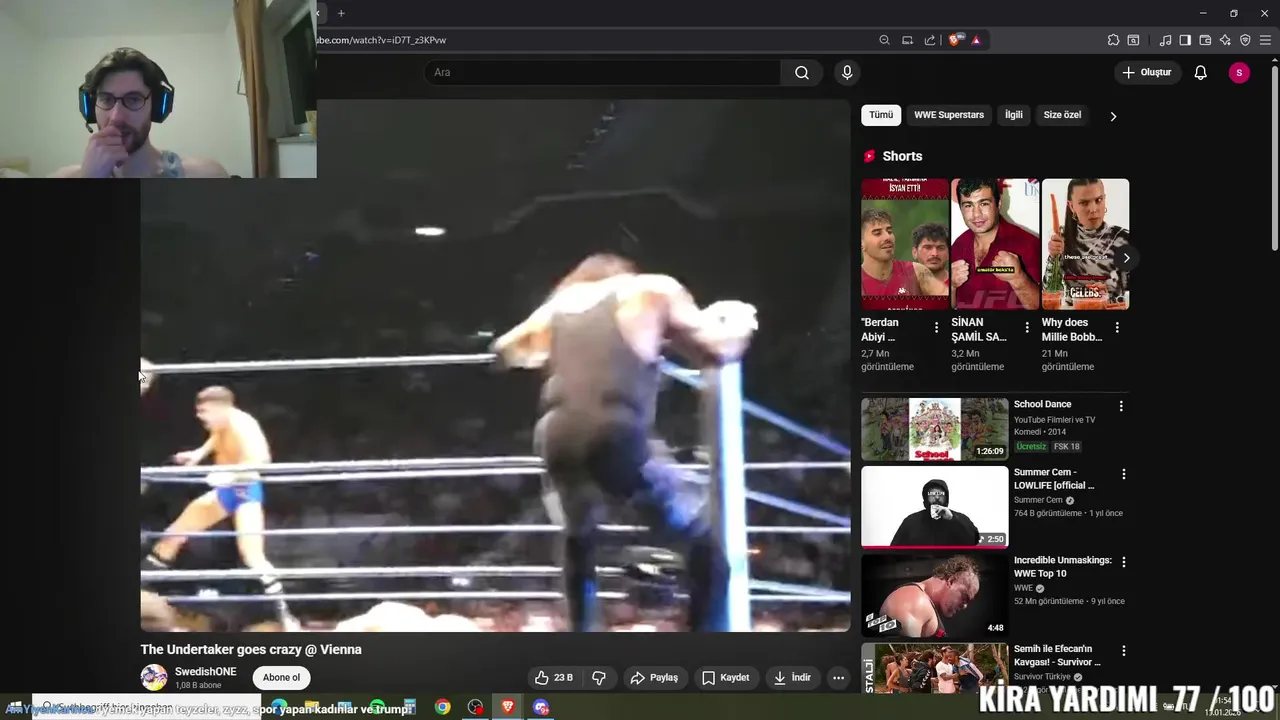Click the İndir download button
The height and width of the screenshot is (720, 1280).
click(x=792, y=678)
